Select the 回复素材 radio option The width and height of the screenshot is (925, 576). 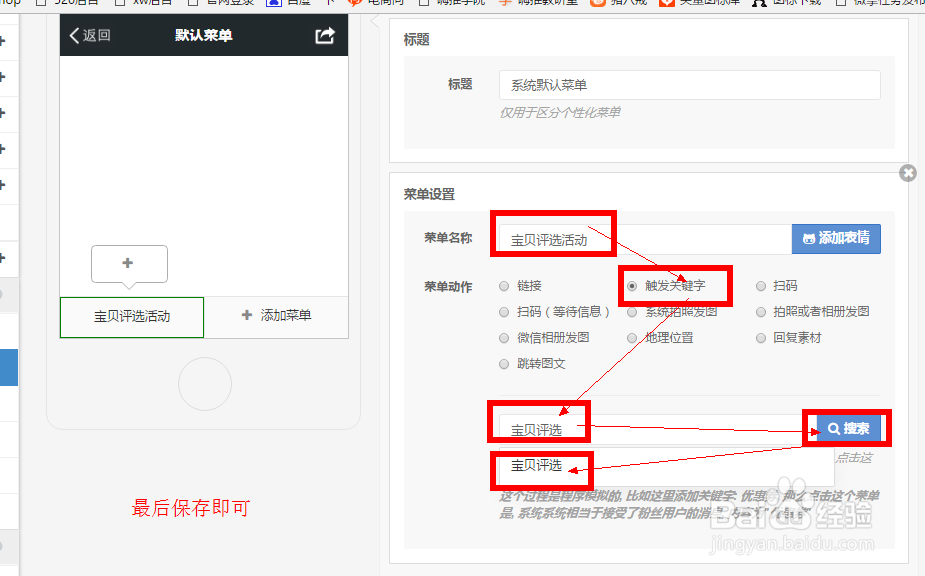pos(761,337)
